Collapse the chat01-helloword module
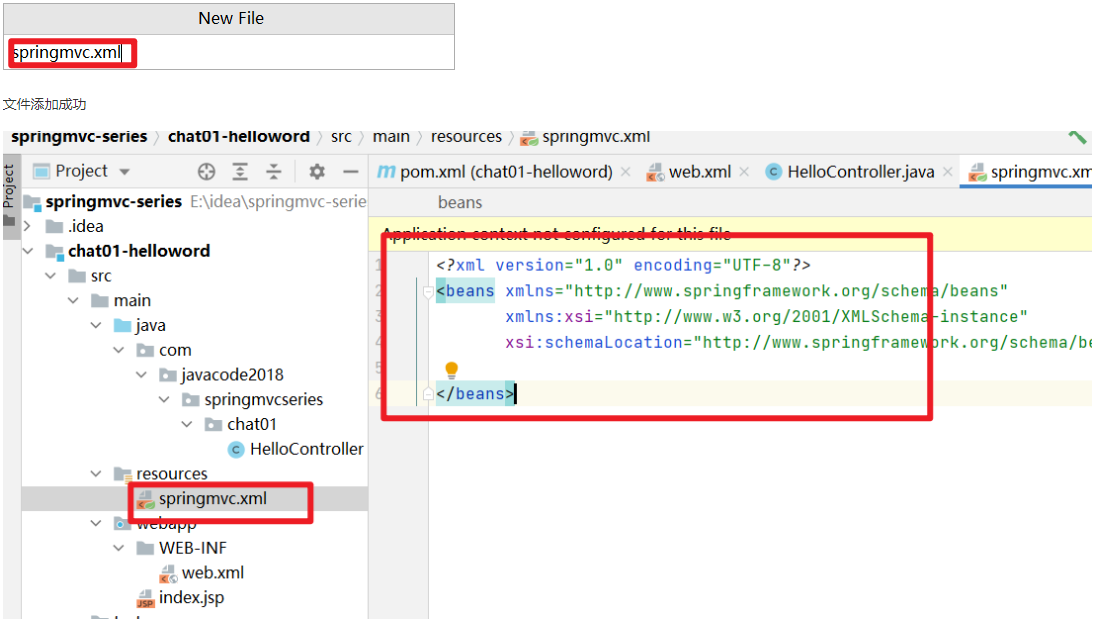 coord(28,251)
